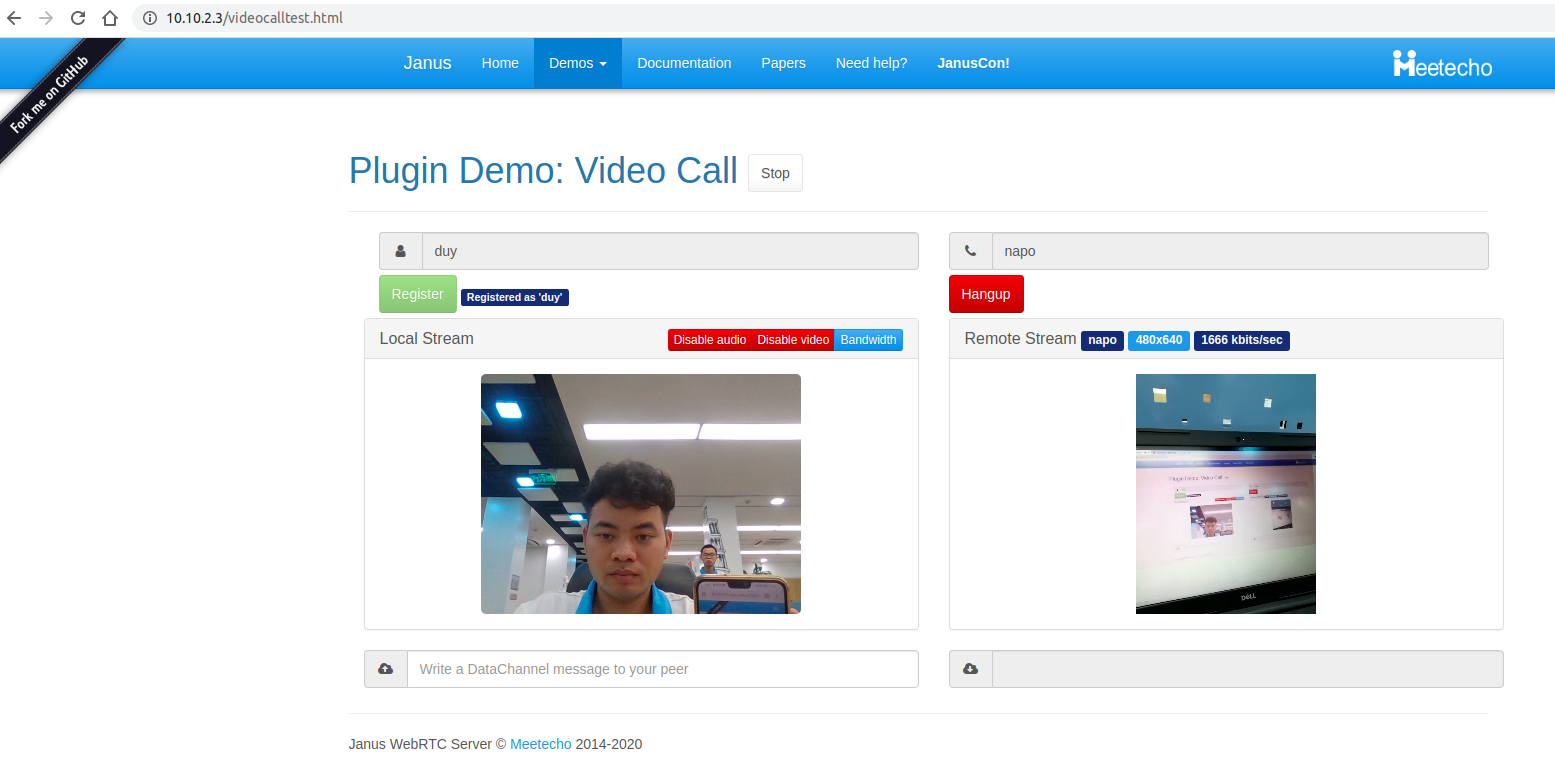Click the Fork me on GitHub ribbon
Viewport: 1555px width, 772px height.
[50, 94]
